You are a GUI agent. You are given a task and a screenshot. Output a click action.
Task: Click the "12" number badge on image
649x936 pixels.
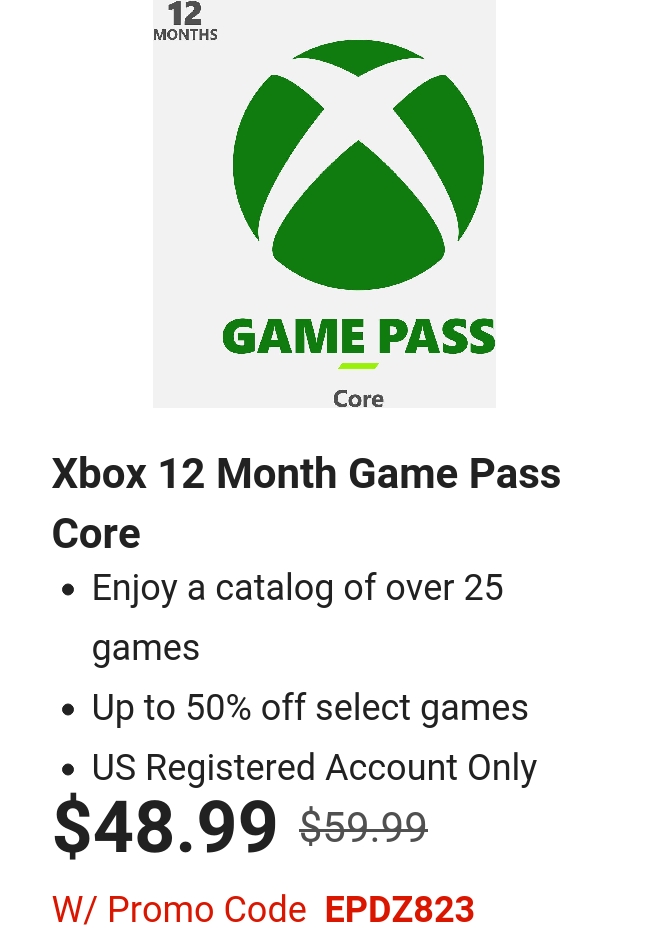[185, 14]
